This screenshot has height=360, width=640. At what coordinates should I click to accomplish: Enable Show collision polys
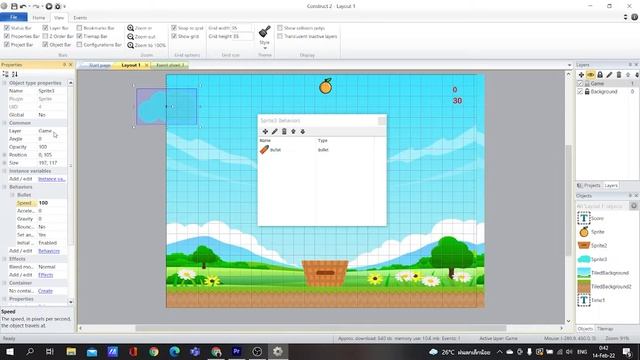pyautogui.click(x=280, y=28)
